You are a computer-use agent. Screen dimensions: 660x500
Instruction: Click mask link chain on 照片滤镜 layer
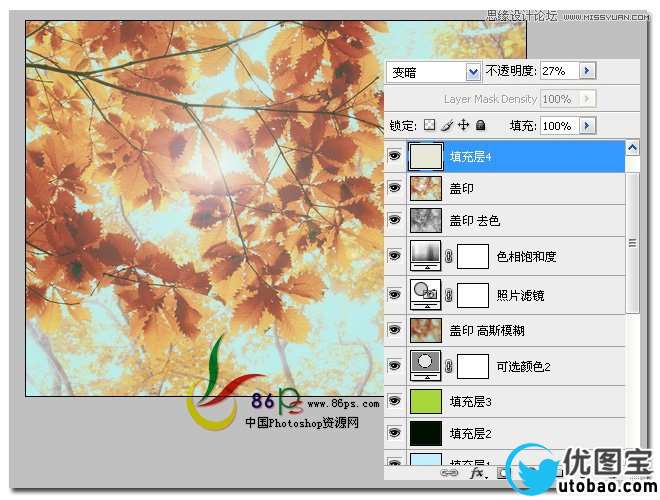pyautogui.click(x=449, y=295)
